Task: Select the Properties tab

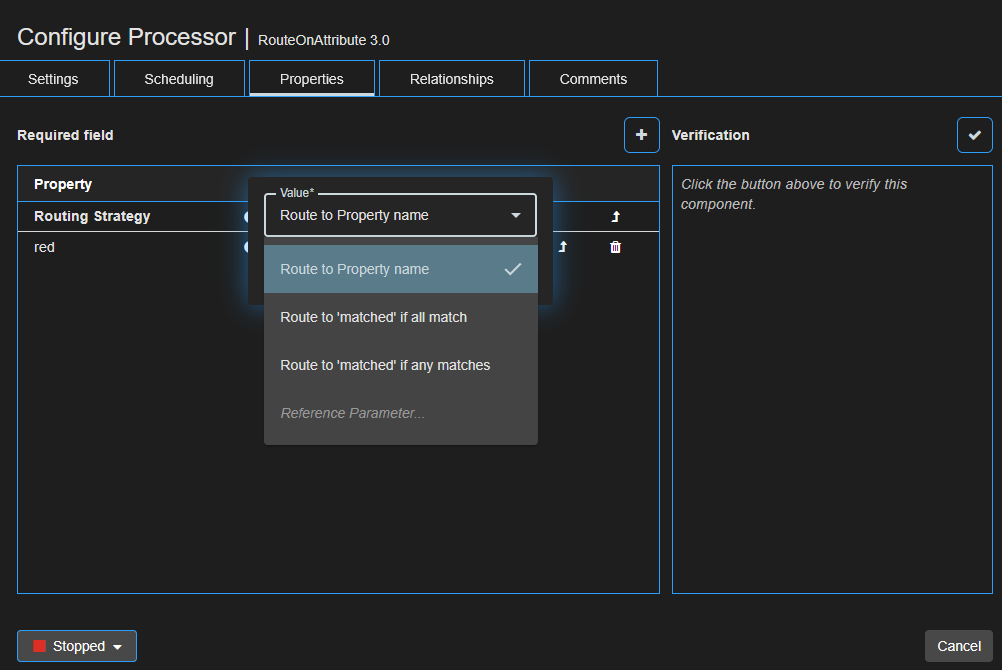Action: [x=312, y=79]
